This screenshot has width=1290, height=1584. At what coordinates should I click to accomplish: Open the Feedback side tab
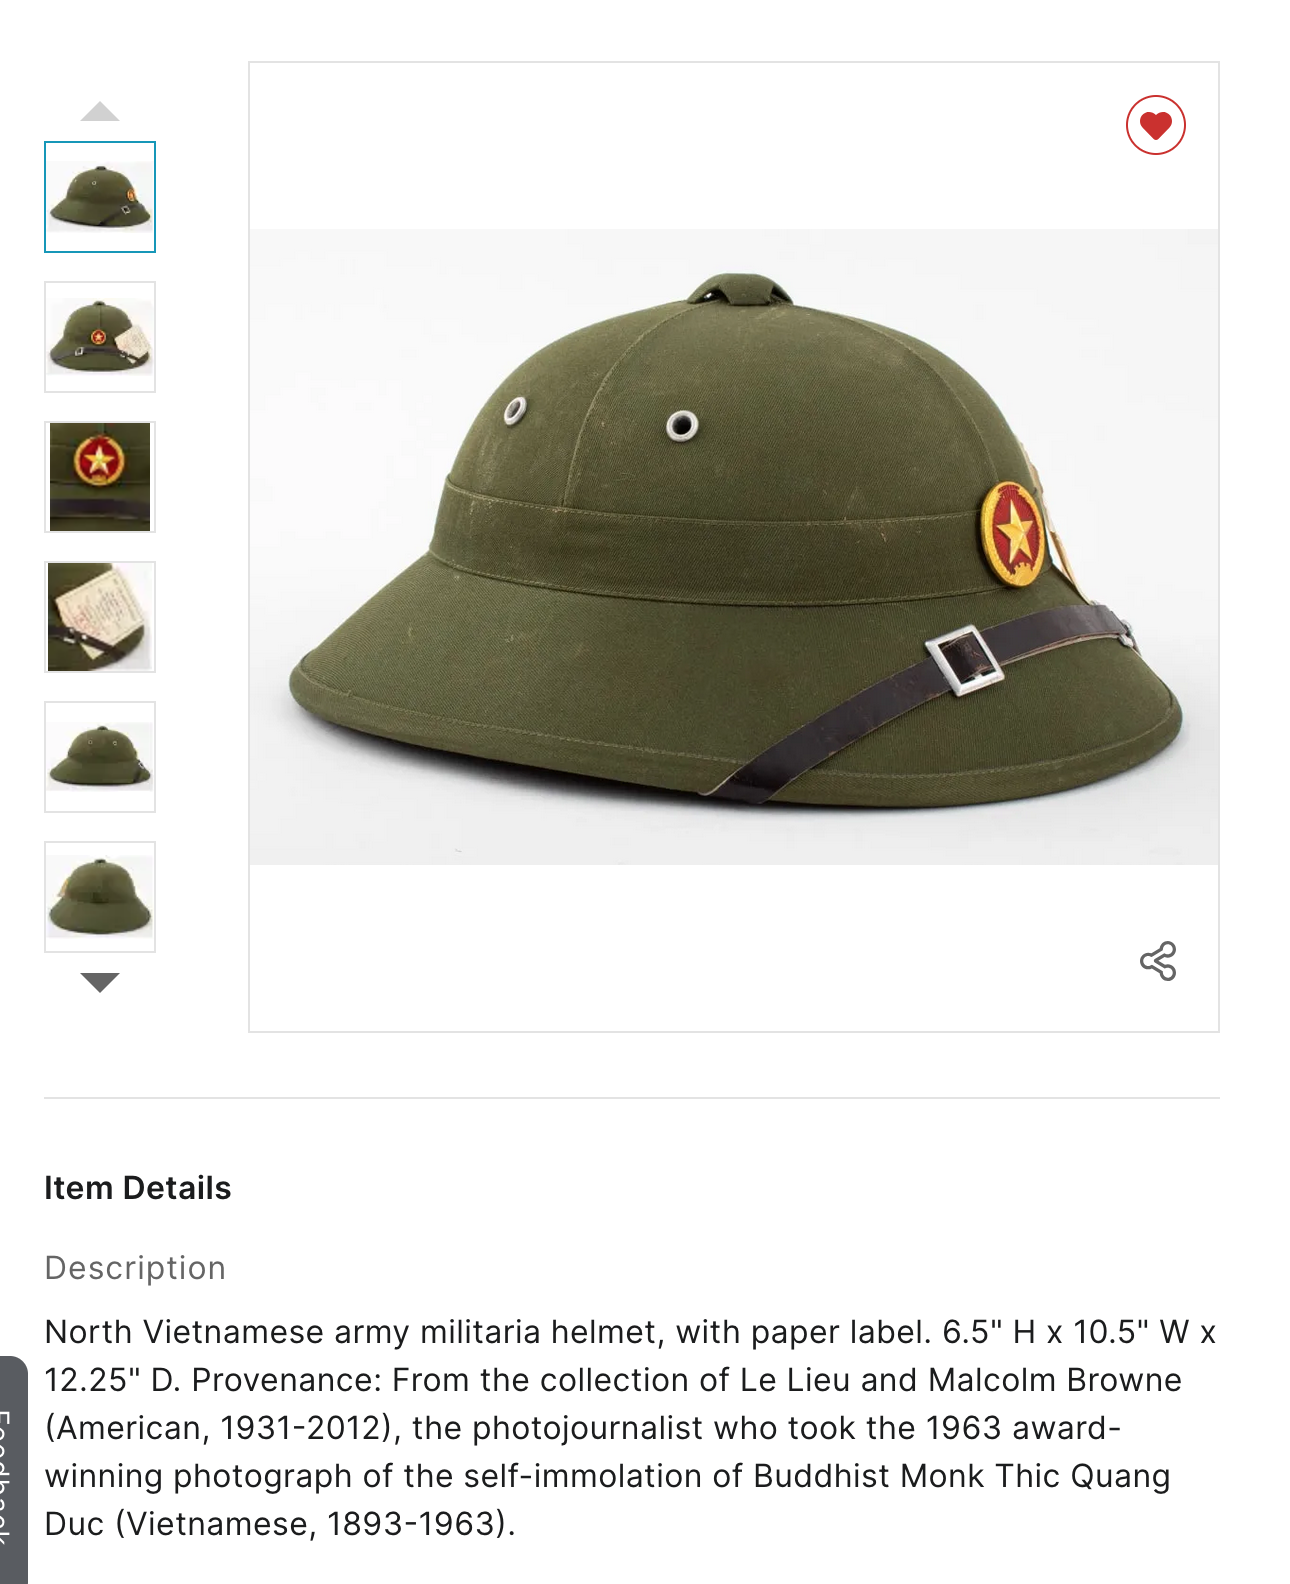(x=12, y=1470)
